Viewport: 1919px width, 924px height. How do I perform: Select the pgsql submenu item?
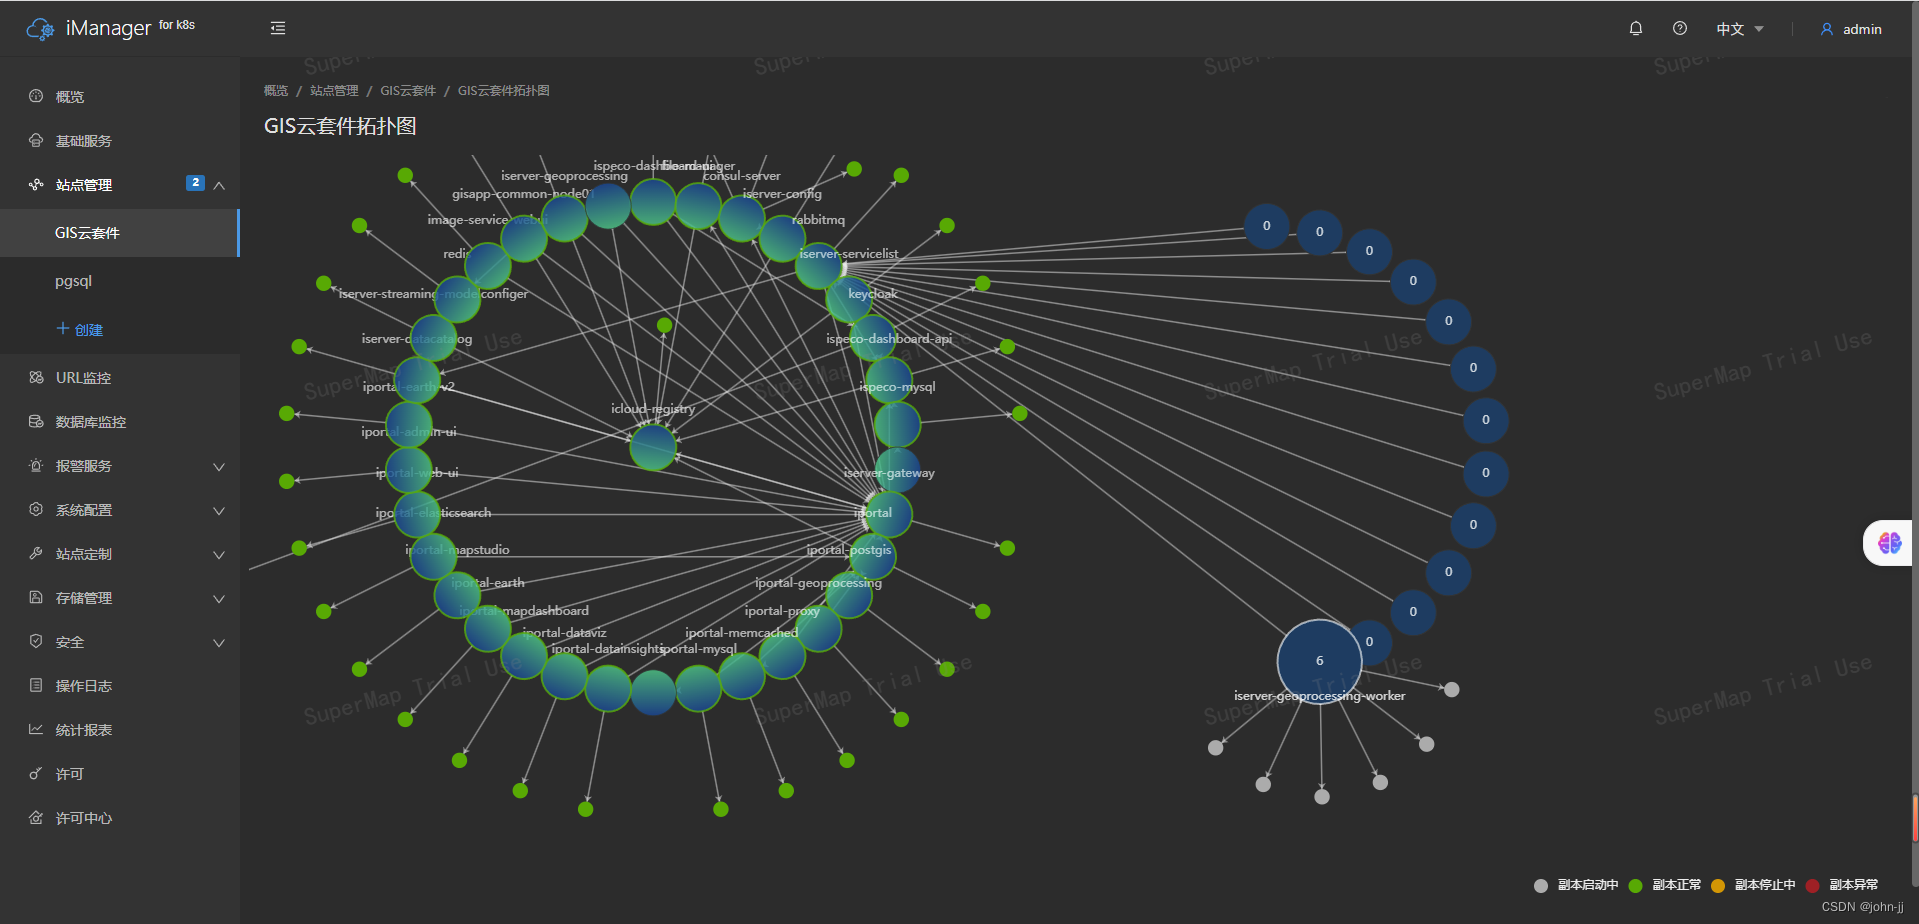tap(120, 281)
